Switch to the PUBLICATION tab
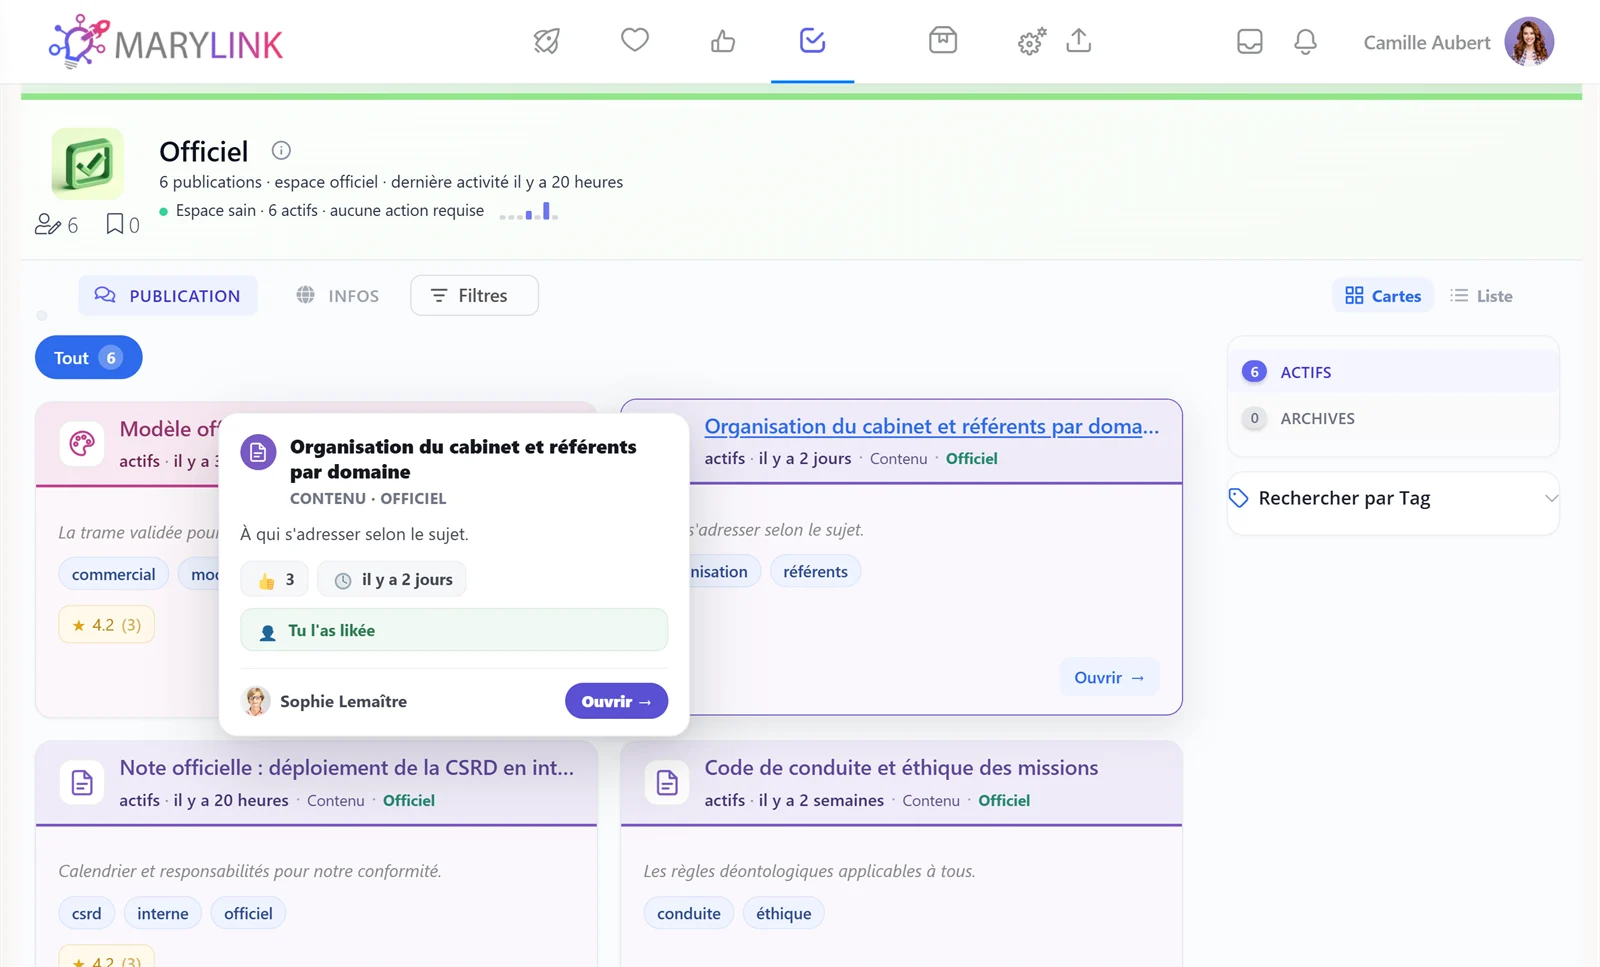The height and width of the screenshot is (967, 1600). (x=168, y=296)
